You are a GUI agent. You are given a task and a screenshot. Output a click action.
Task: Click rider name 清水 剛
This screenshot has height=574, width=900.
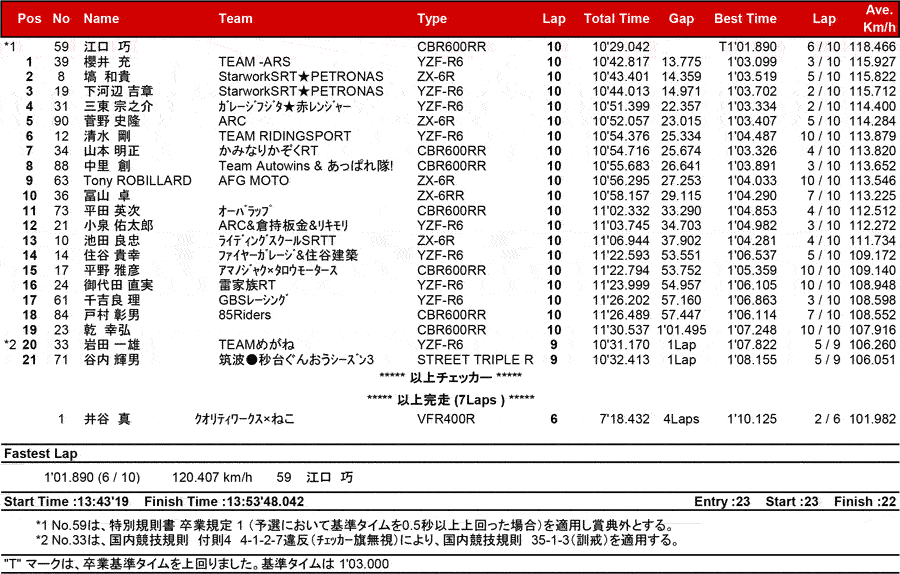coord(107,136)
